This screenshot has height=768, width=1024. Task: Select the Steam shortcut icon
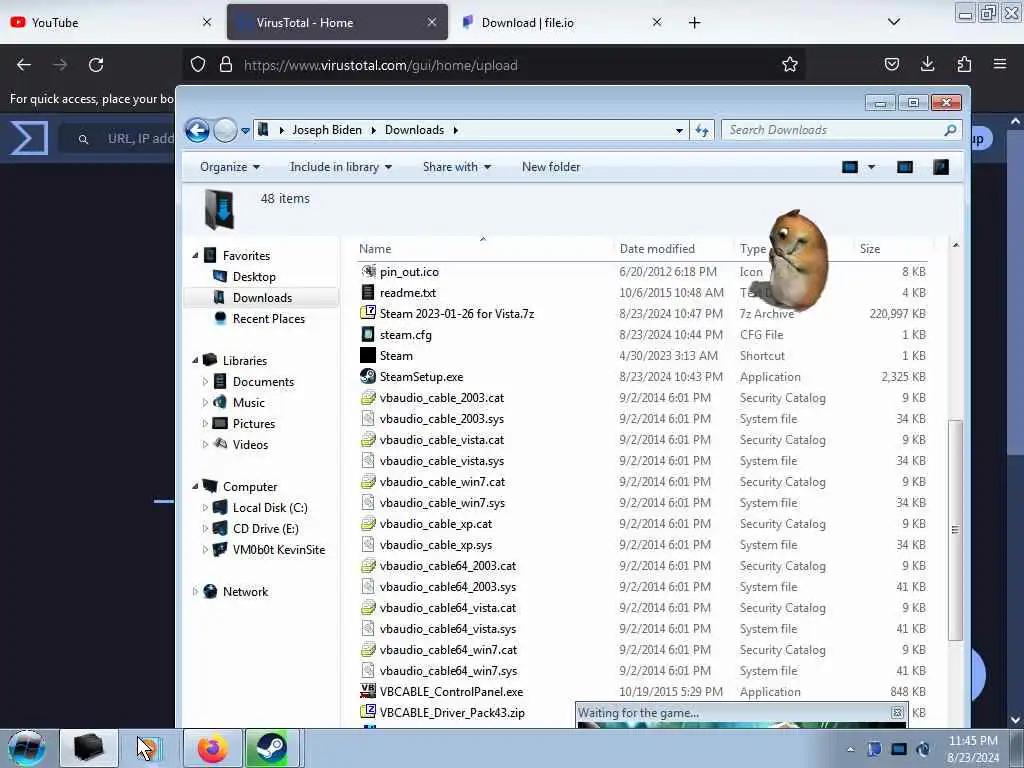click(368, 355)
